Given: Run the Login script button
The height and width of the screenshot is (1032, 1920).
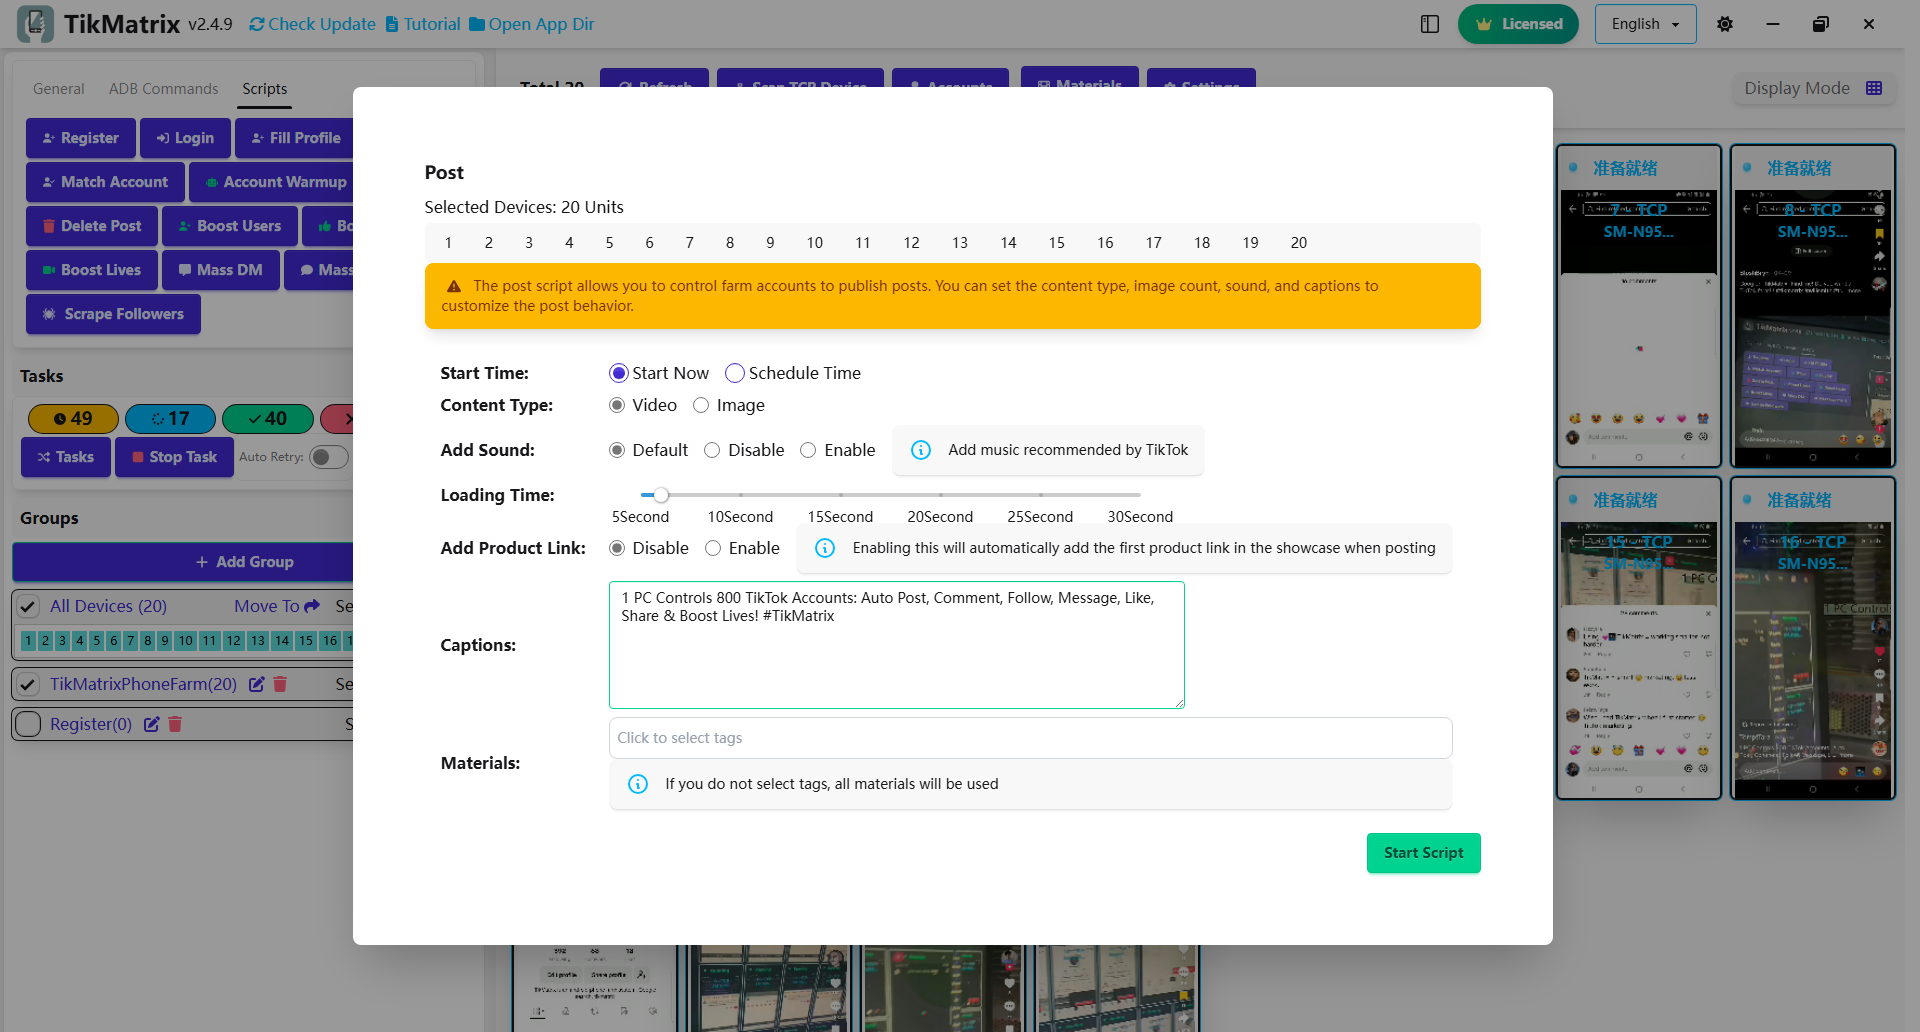Looking at the screenshot, I should pos(185,138).
